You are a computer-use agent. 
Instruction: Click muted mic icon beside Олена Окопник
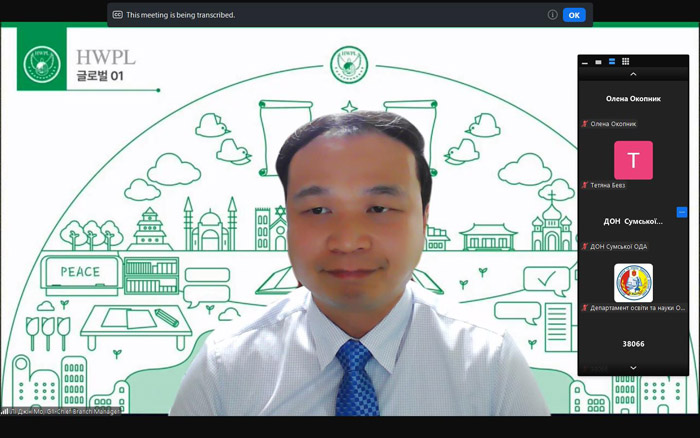(x=585, y=124)
